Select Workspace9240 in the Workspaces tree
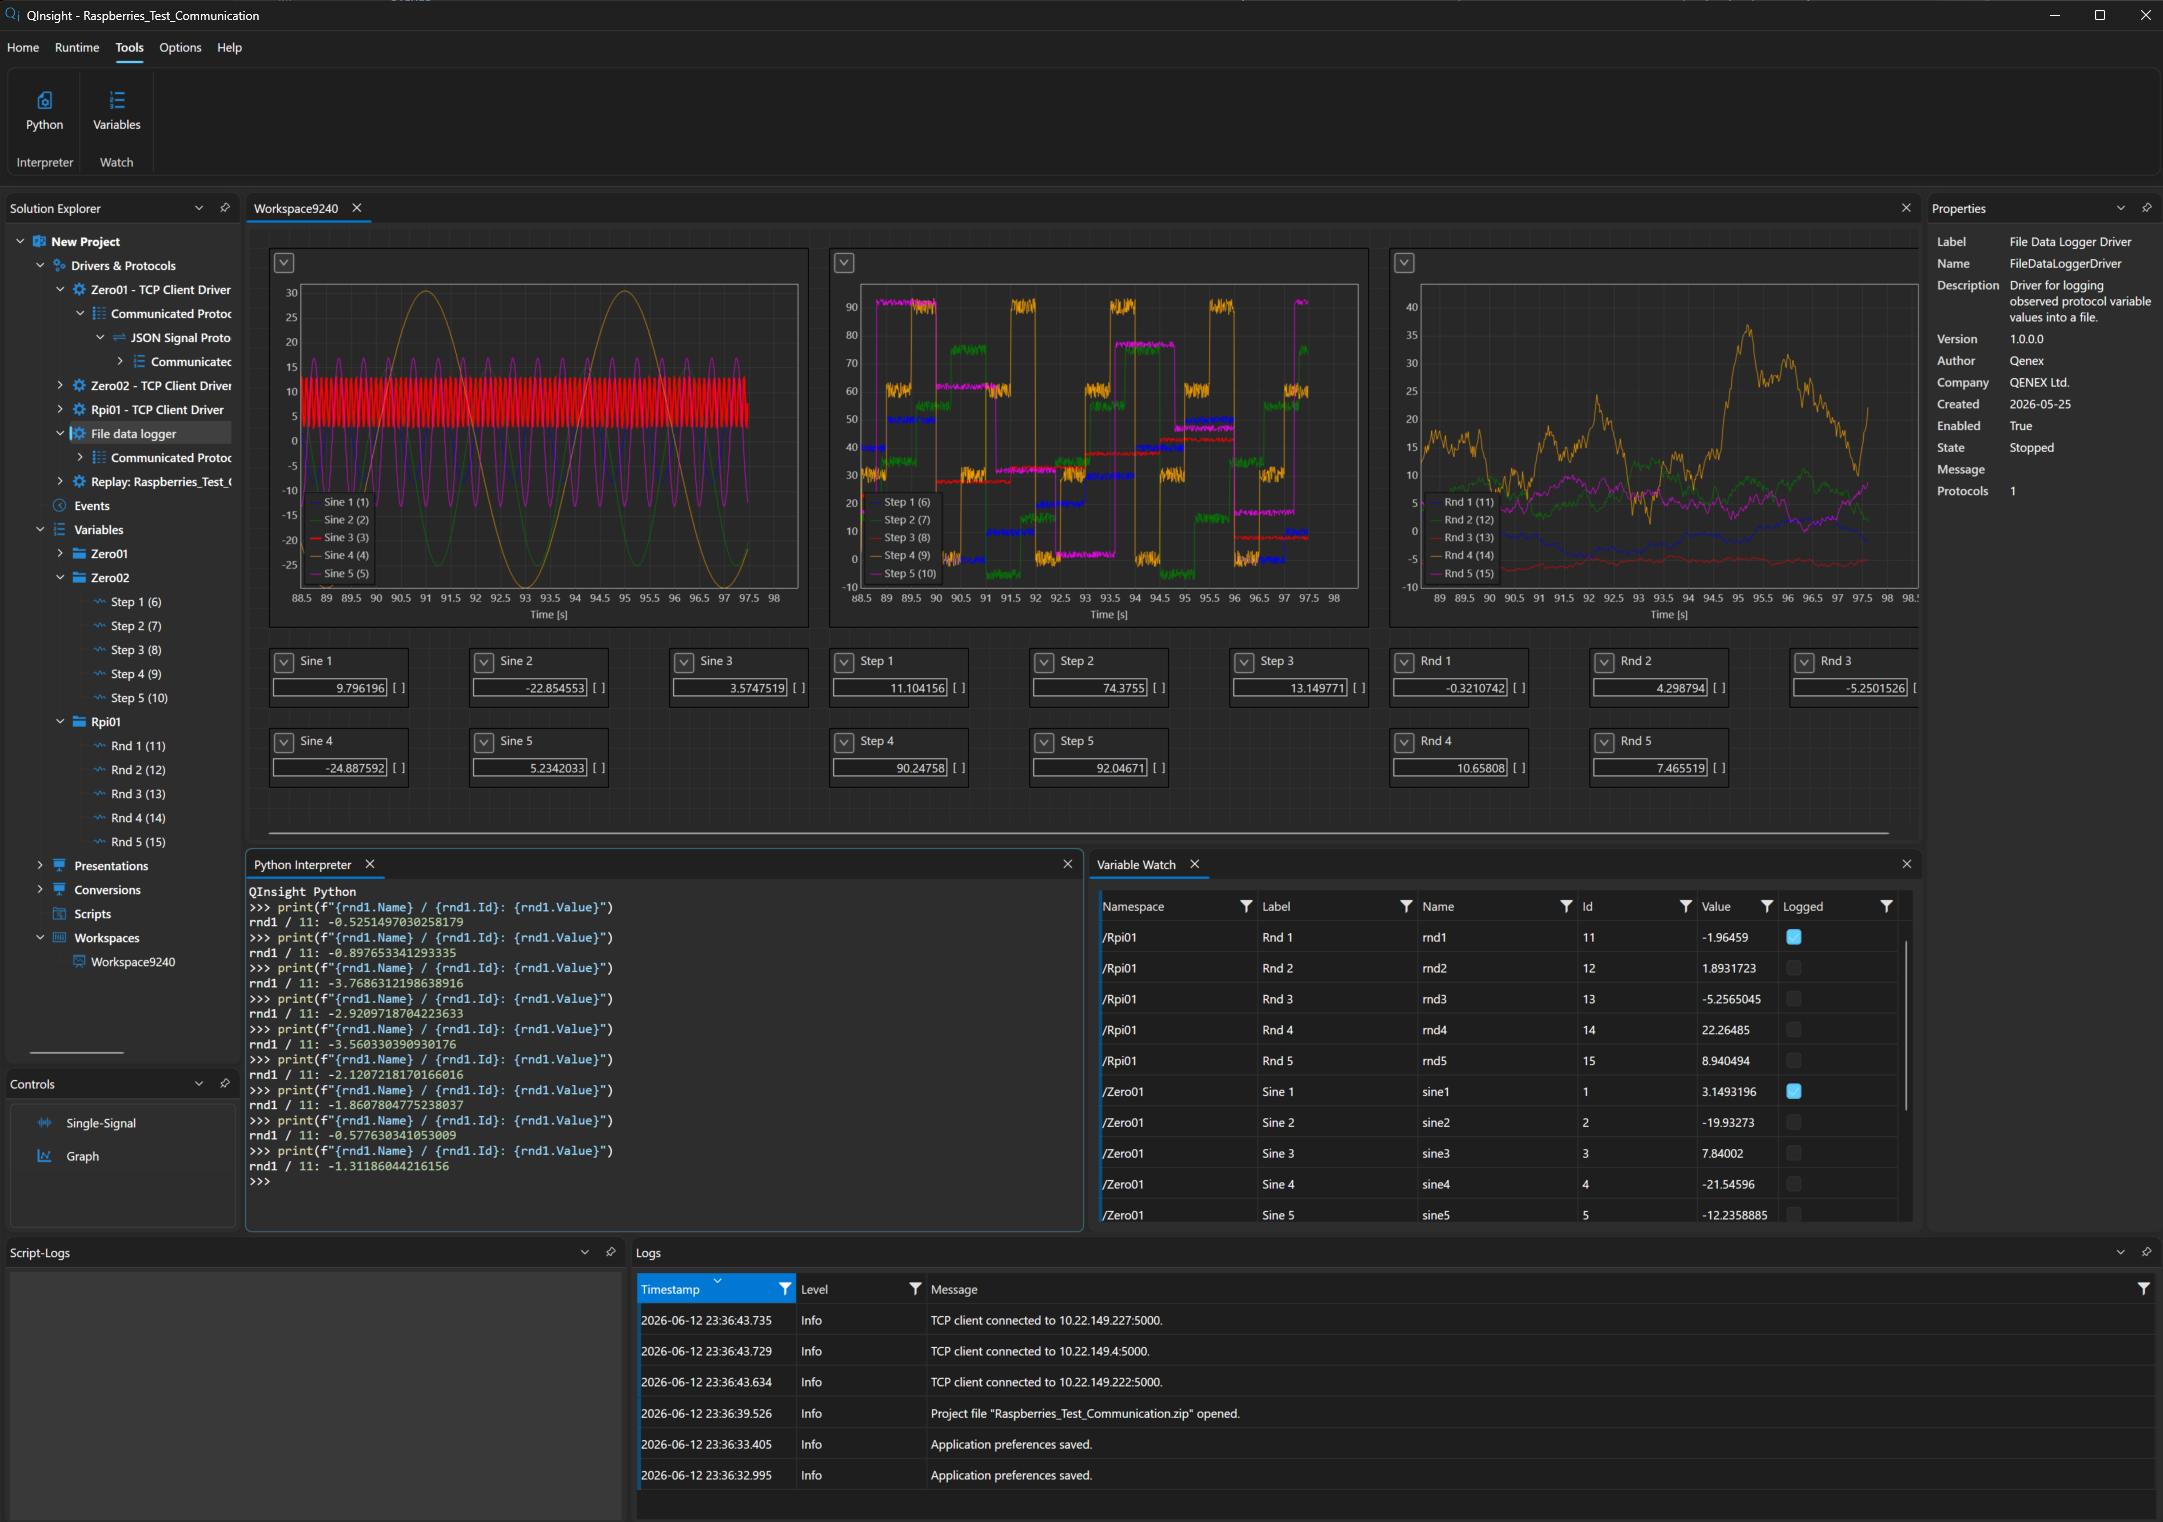The height and width of the screenshot is (1522, 2163). (132, 962)
